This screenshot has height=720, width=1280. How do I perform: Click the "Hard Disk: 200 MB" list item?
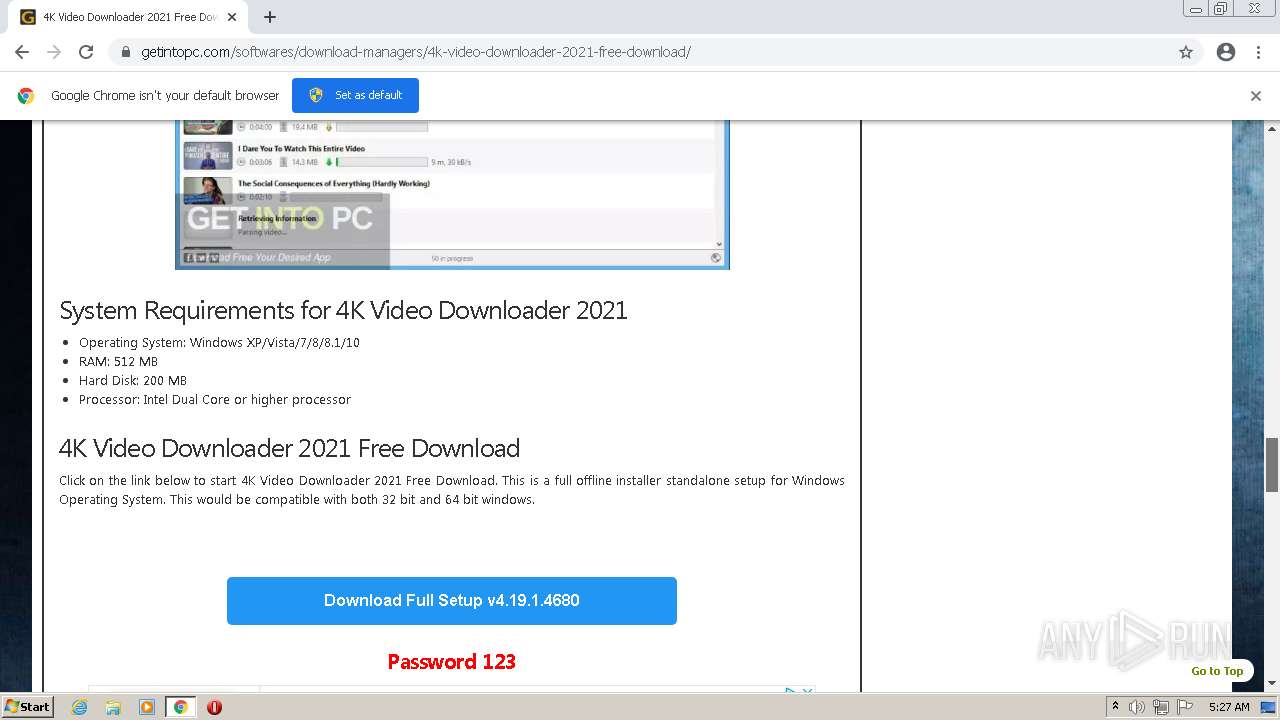pyautogui.click(x=133, y=381)
